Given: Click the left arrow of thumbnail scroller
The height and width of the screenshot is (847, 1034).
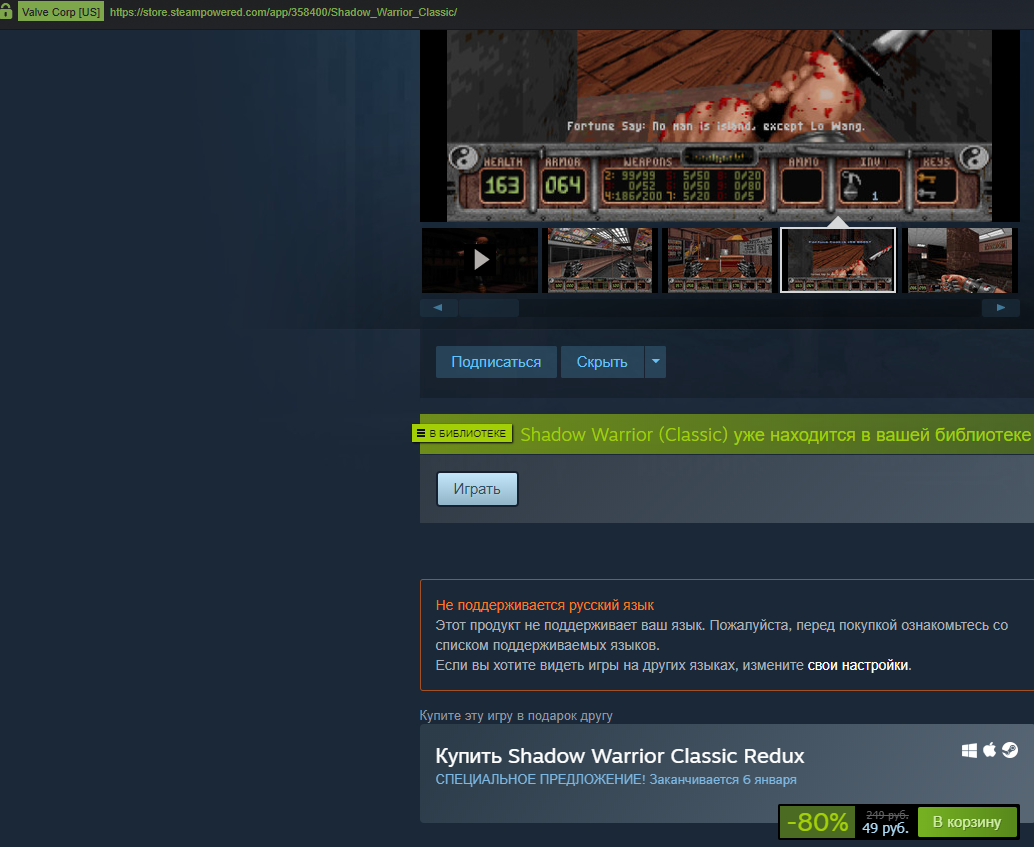Looking at the screenshot, I should (x=438, y=307).
